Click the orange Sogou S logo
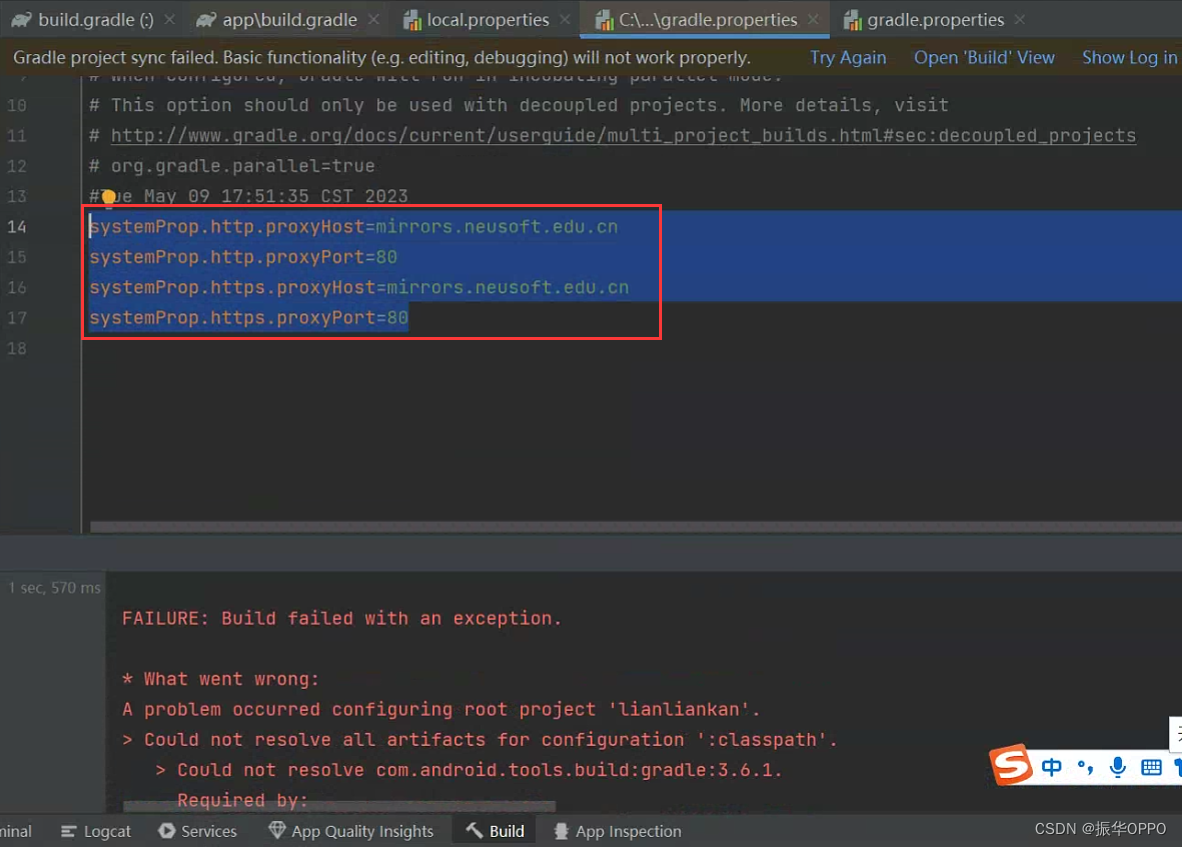The height and width of the screenshot is (847, 1182). [x=1009, y=766]
